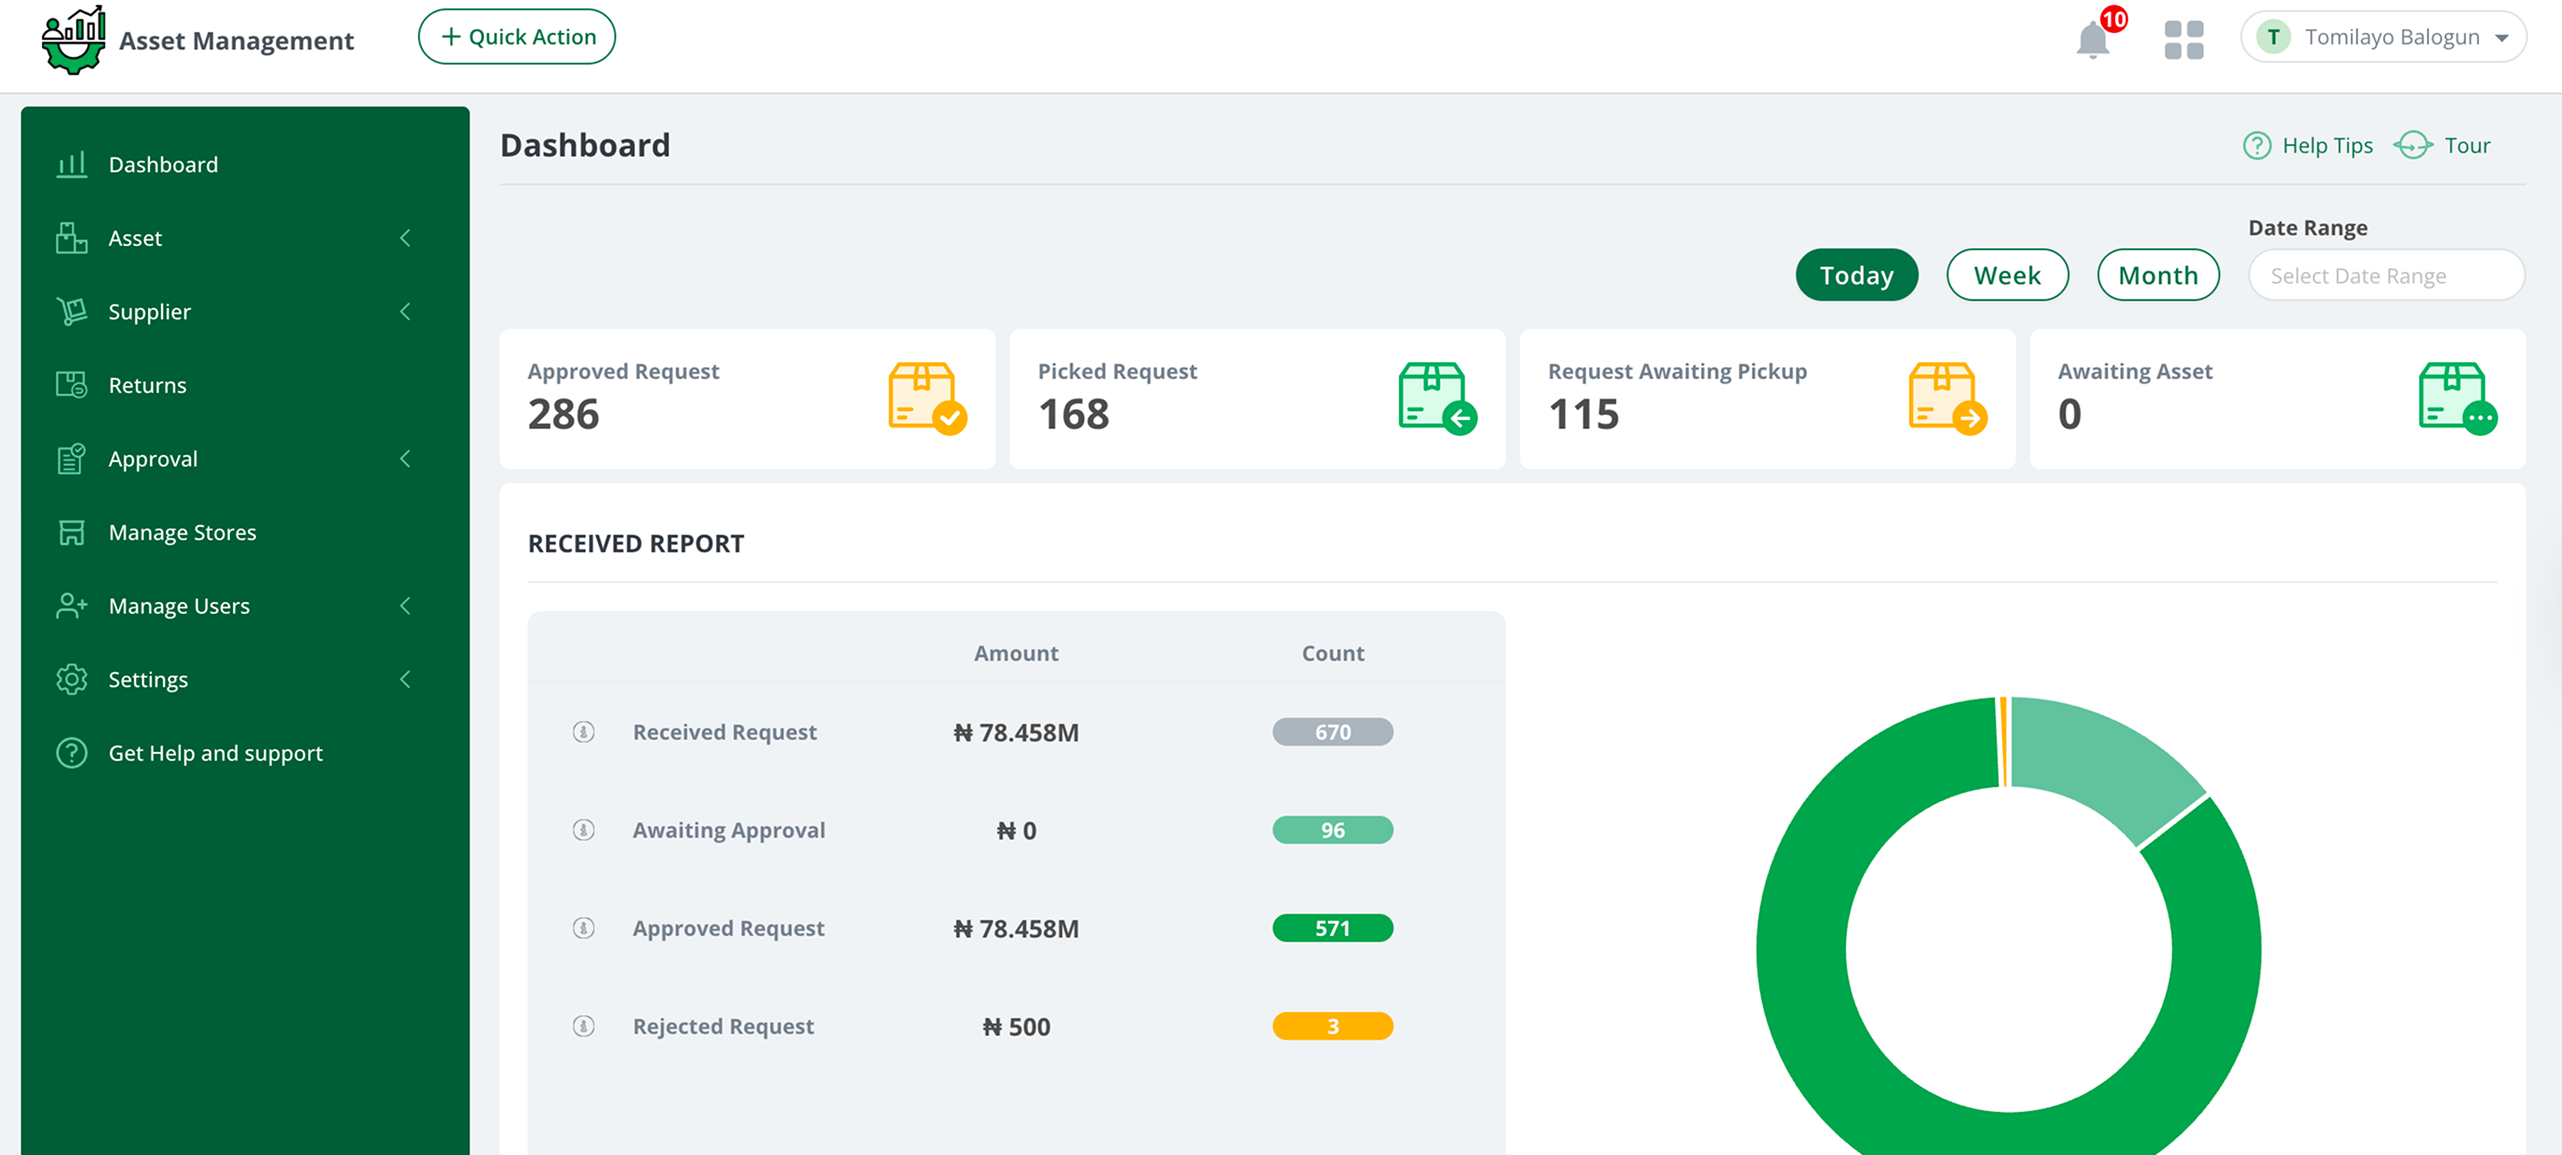This screenshot has width=2562, height=1155.
Task: Click the Tour icon near Help Tips
Action: coord(2412,145)
